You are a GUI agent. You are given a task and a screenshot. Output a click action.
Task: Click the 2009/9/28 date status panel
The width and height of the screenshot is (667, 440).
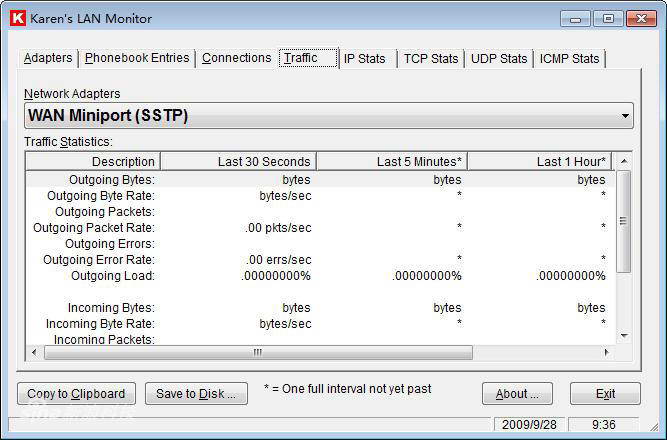coord(529,424)
